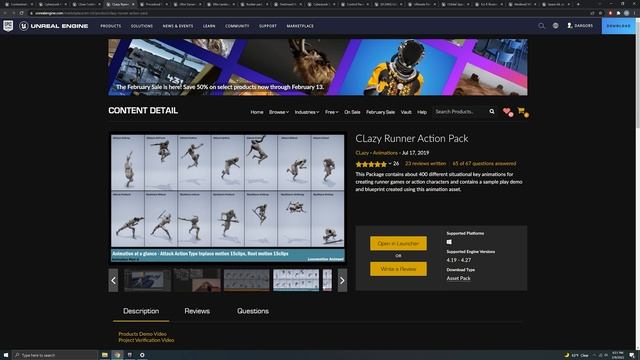Open the Project Verification Video link

coord(146,340)
